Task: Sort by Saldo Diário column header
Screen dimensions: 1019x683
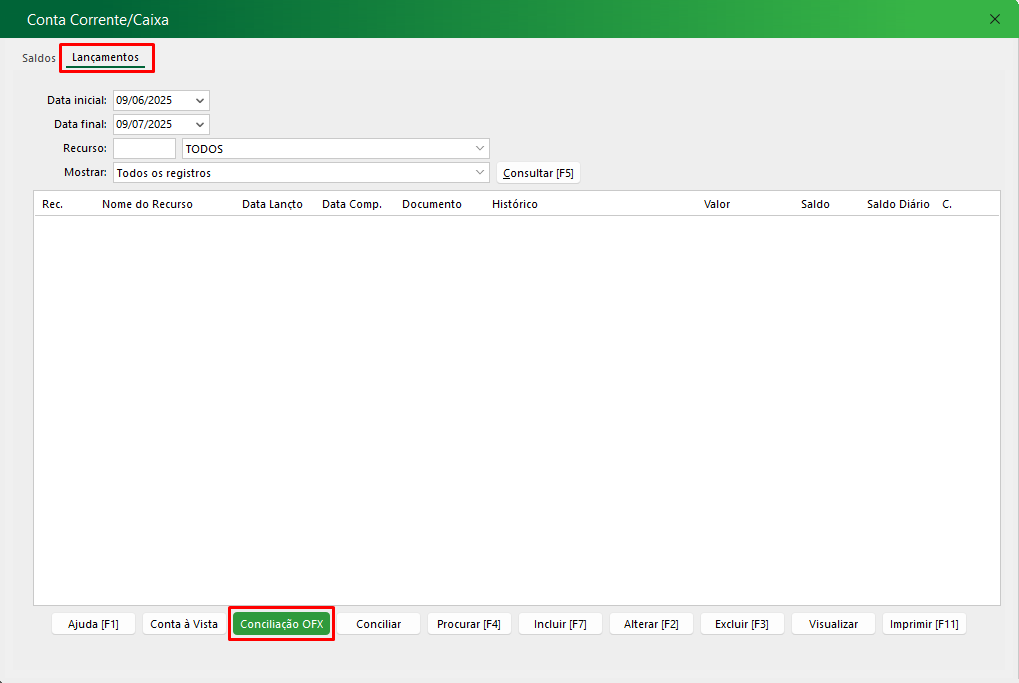Action: [x=898, y=204]
